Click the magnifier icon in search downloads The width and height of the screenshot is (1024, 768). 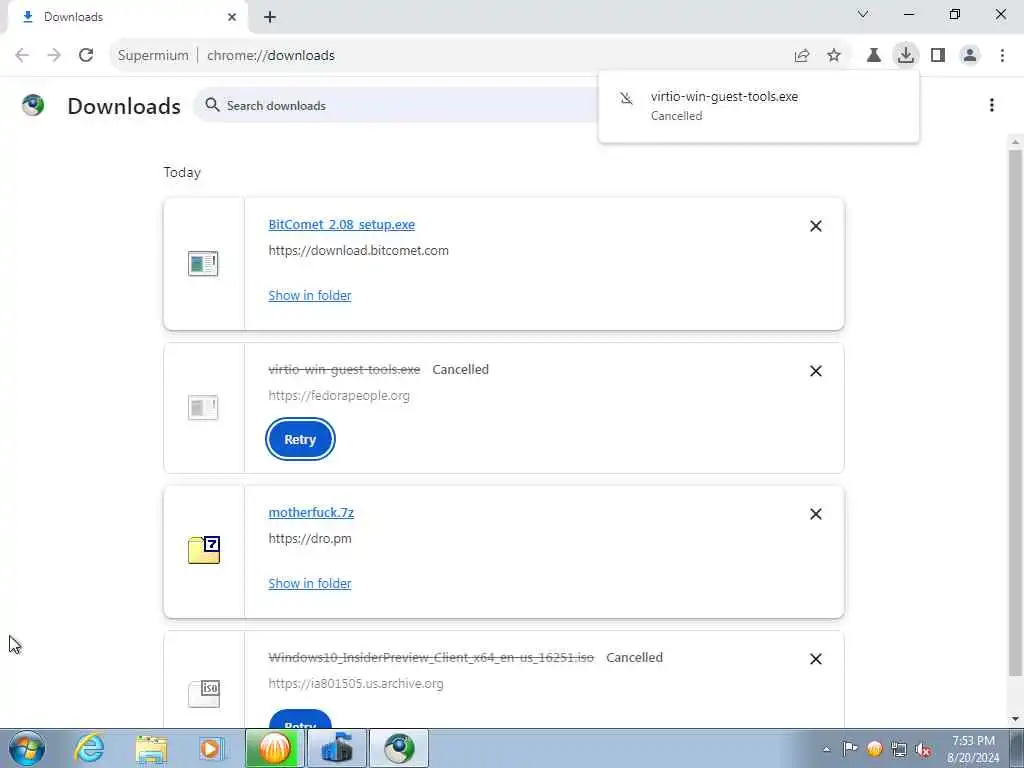[212, 104]
